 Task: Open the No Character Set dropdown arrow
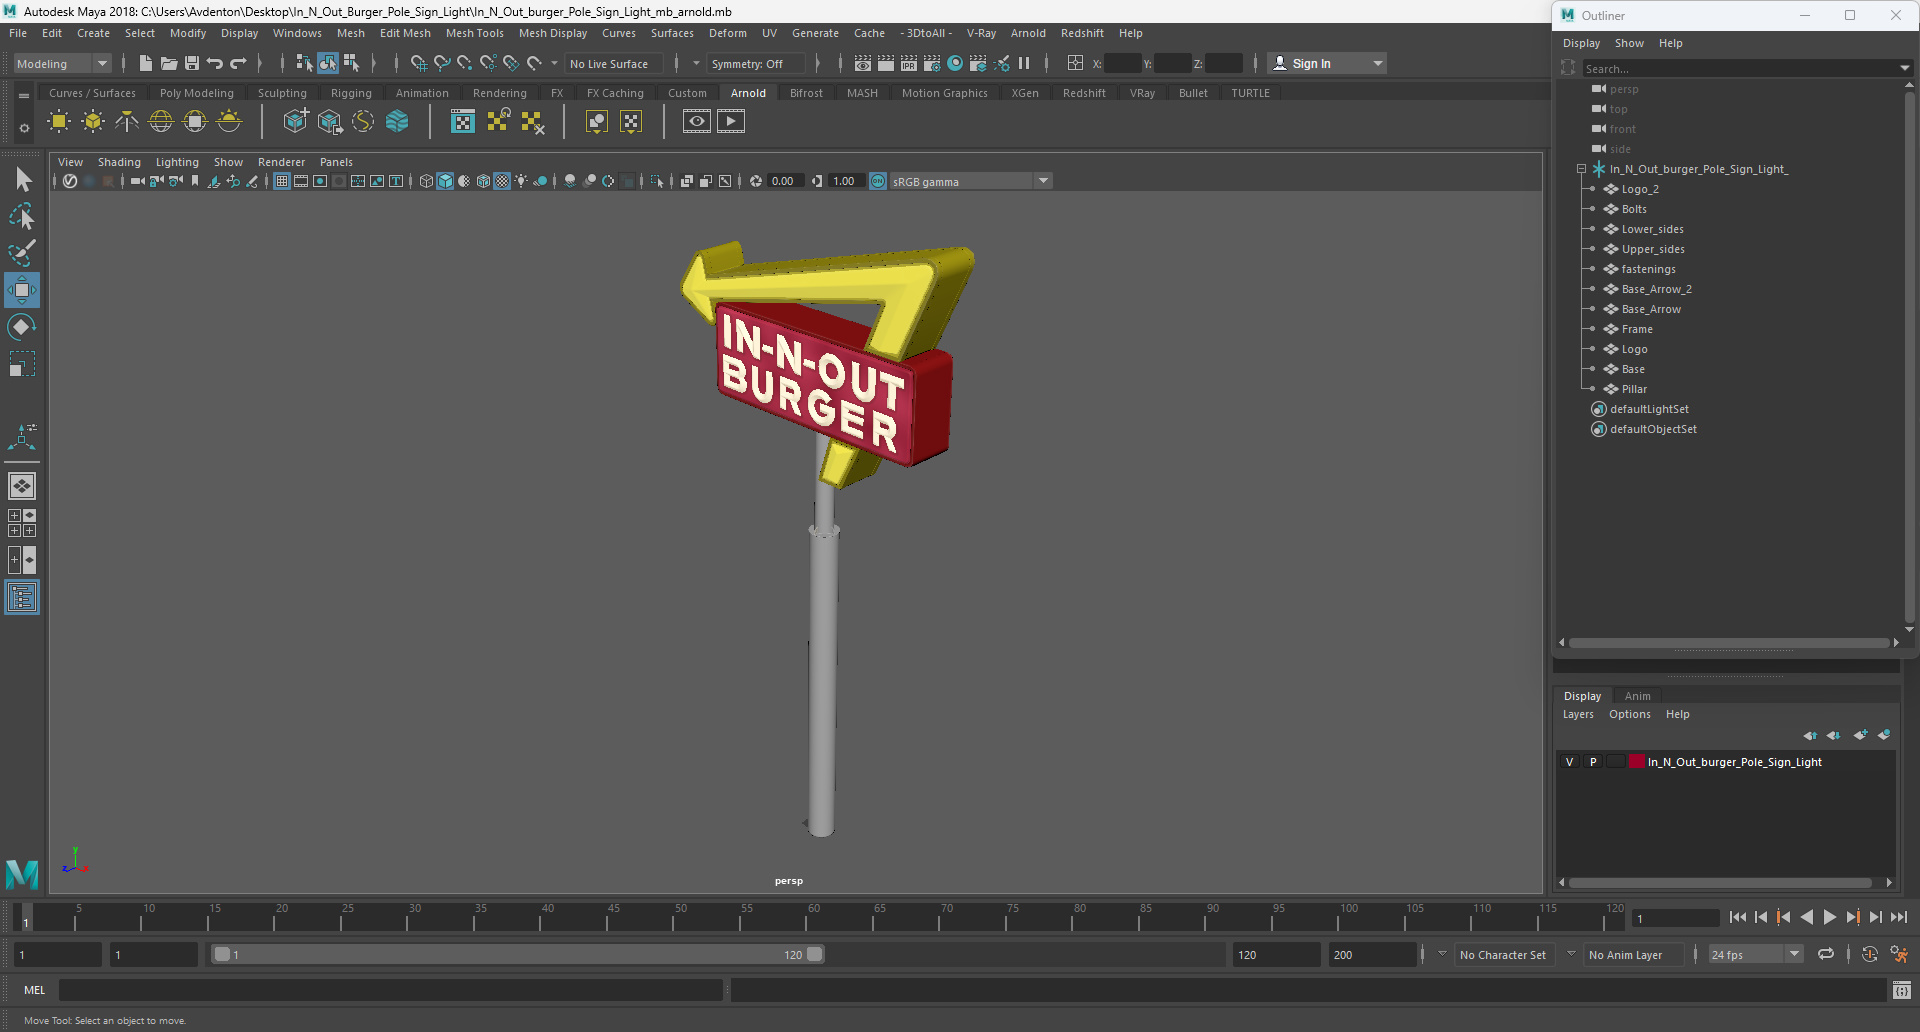tap(1442, 954)
